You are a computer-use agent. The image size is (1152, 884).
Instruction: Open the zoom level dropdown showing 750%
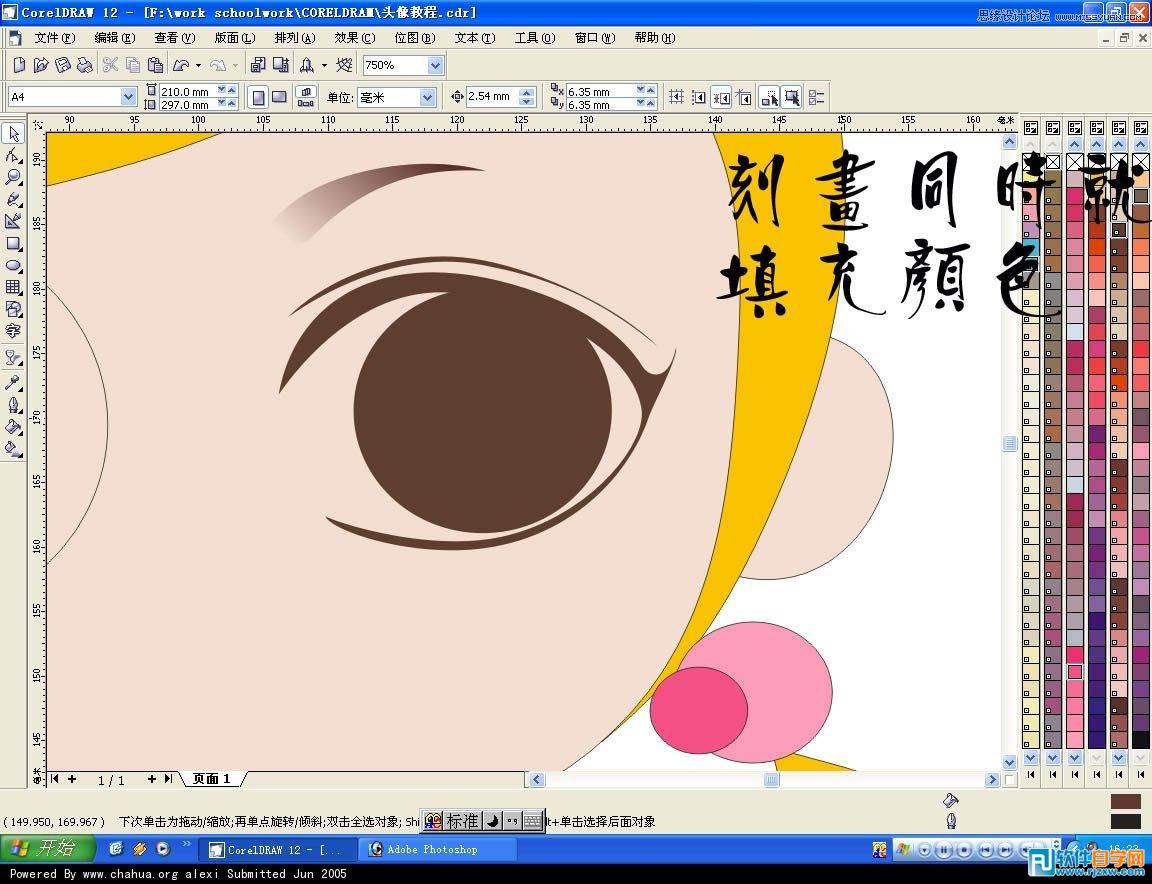[x=434, y=64]
